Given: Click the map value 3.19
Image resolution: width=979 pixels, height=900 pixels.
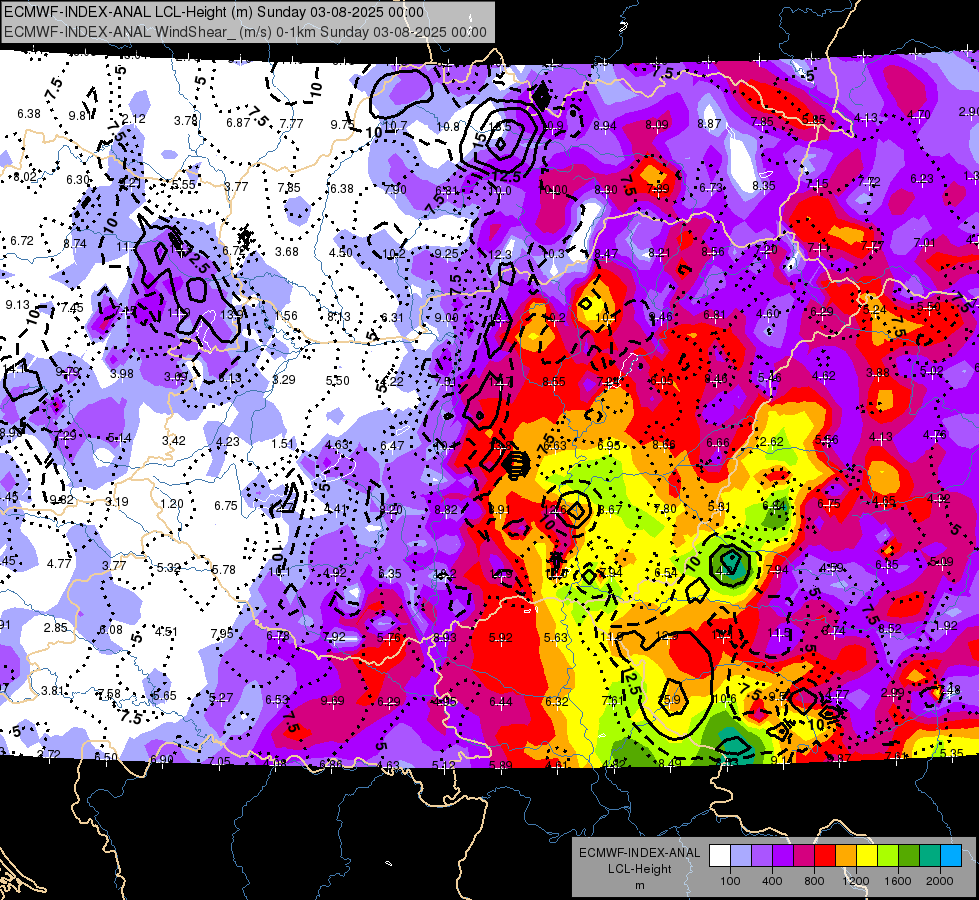Looking at the screenshot, I should (117, 502).
